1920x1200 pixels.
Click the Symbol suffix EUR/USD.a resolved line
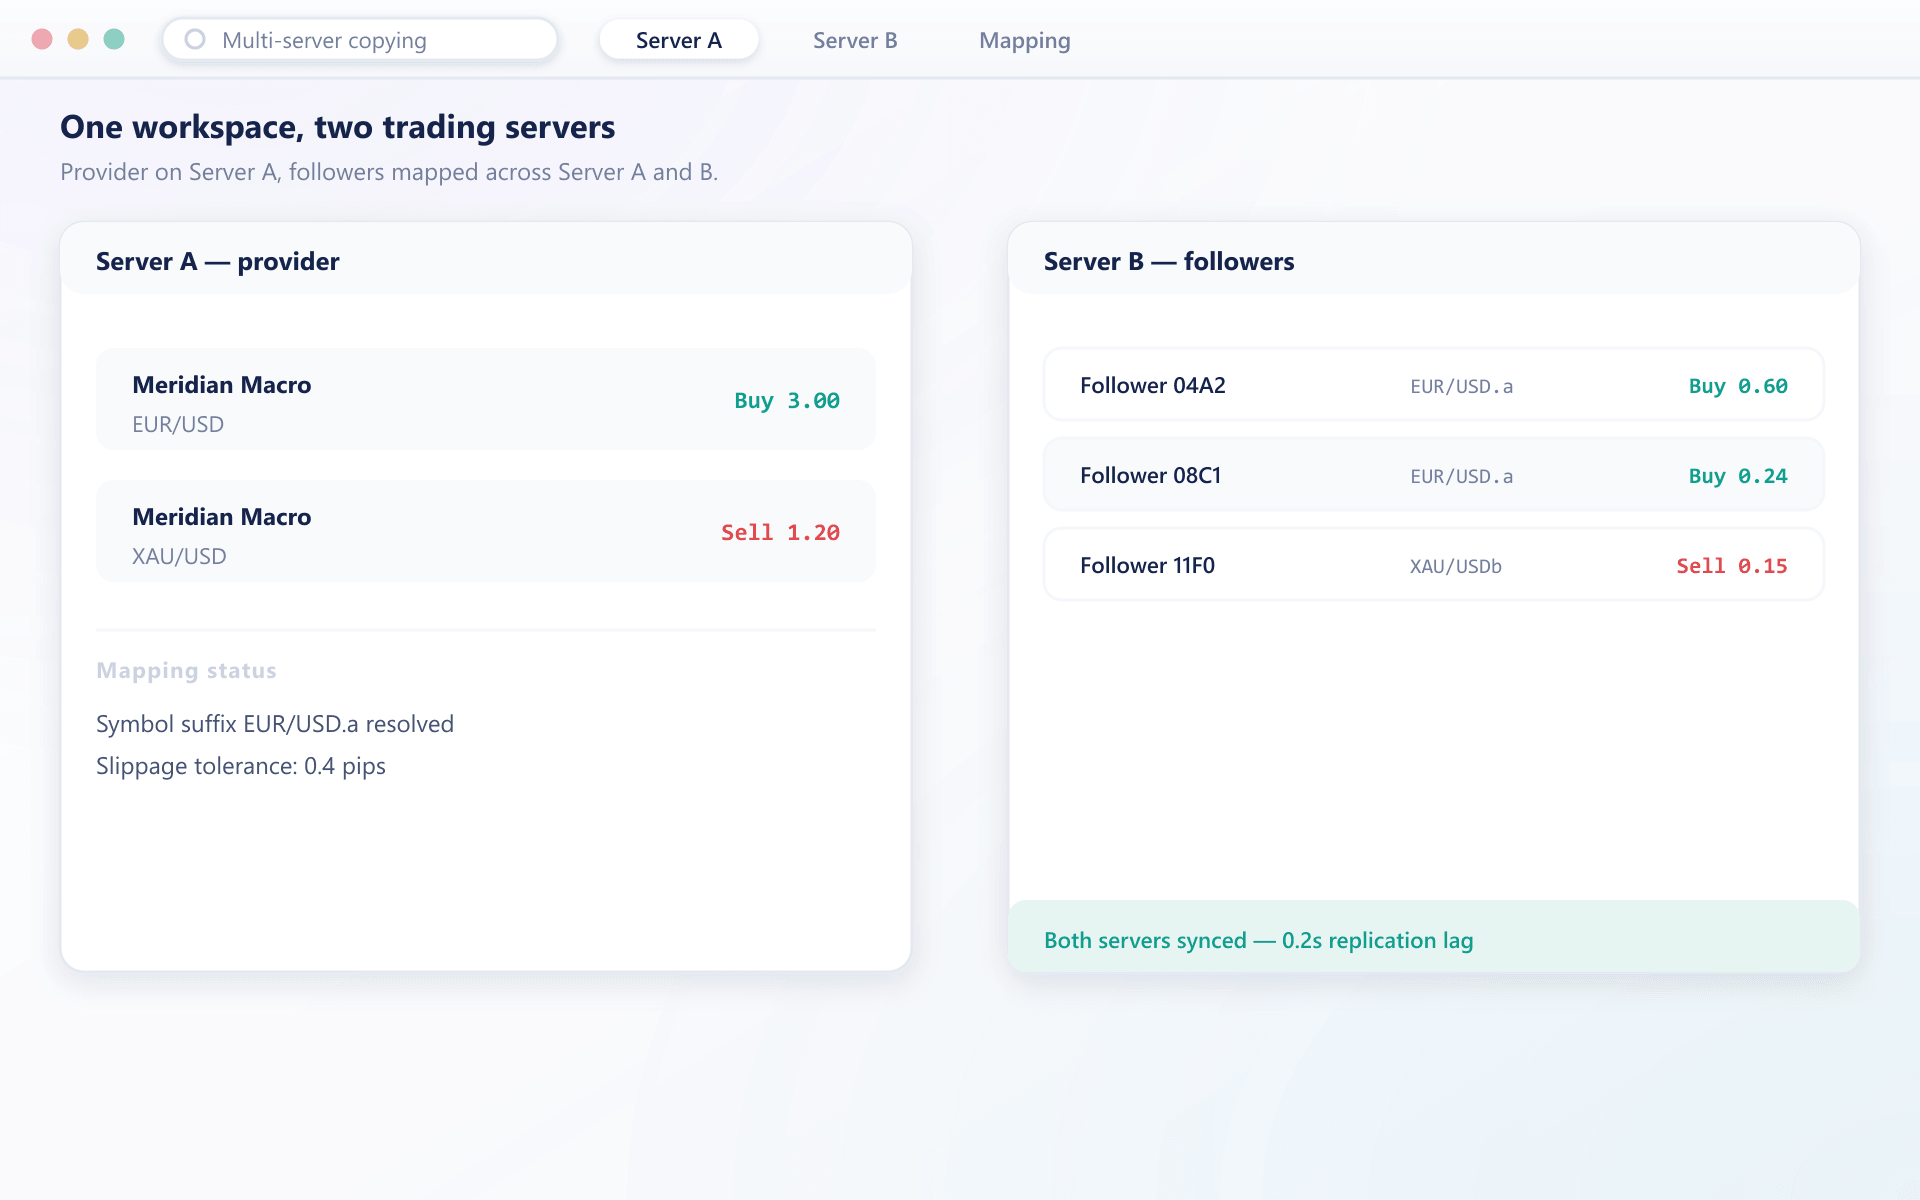click(x=275, y=724)
